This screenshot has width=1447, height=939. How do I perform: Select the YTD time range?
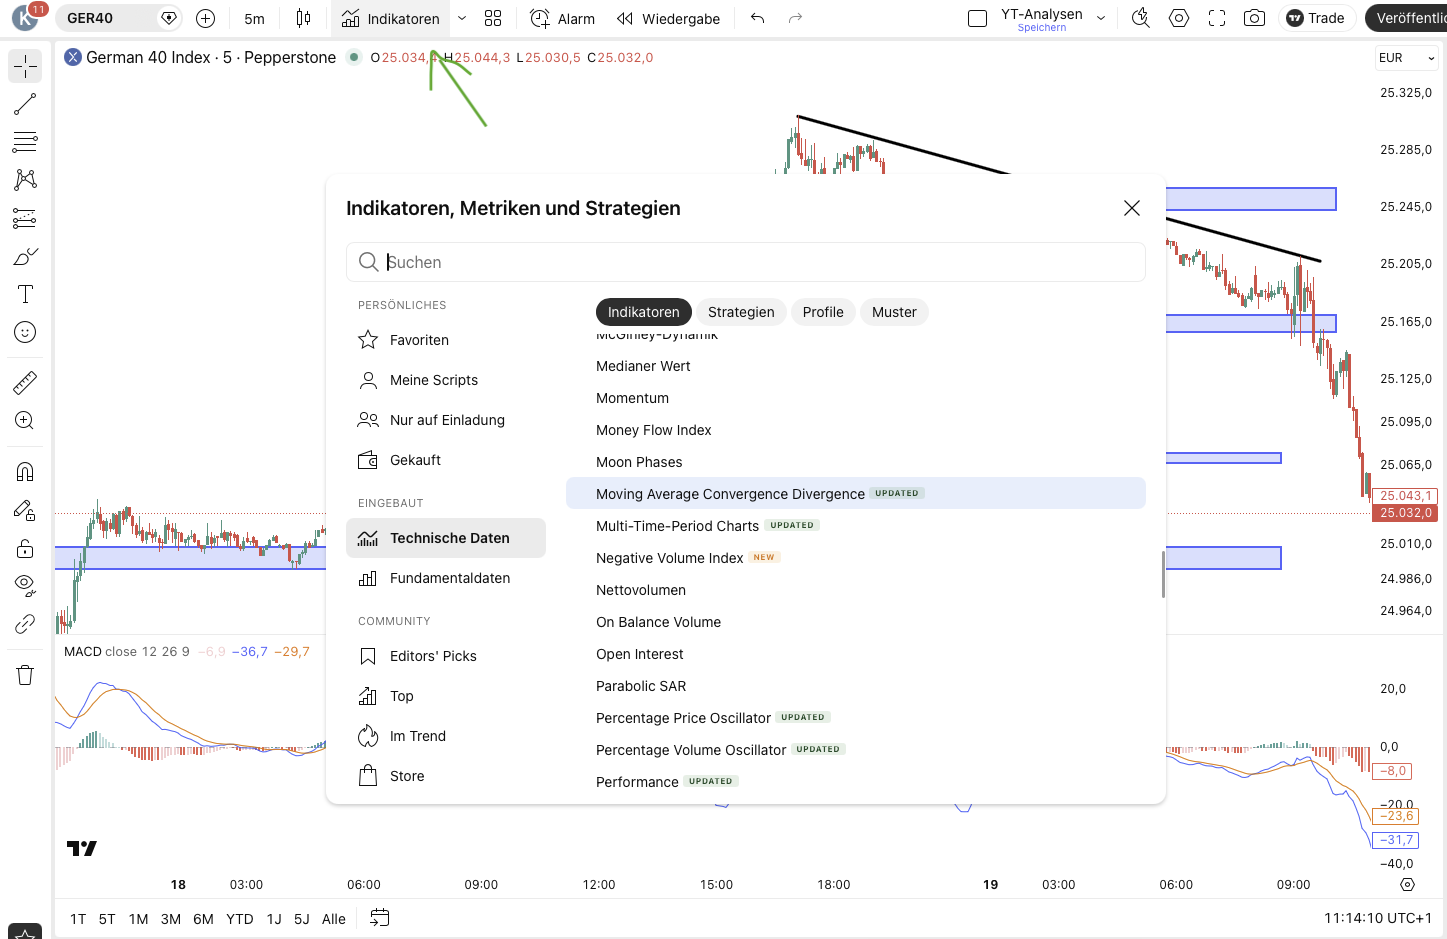click(240, 919)
